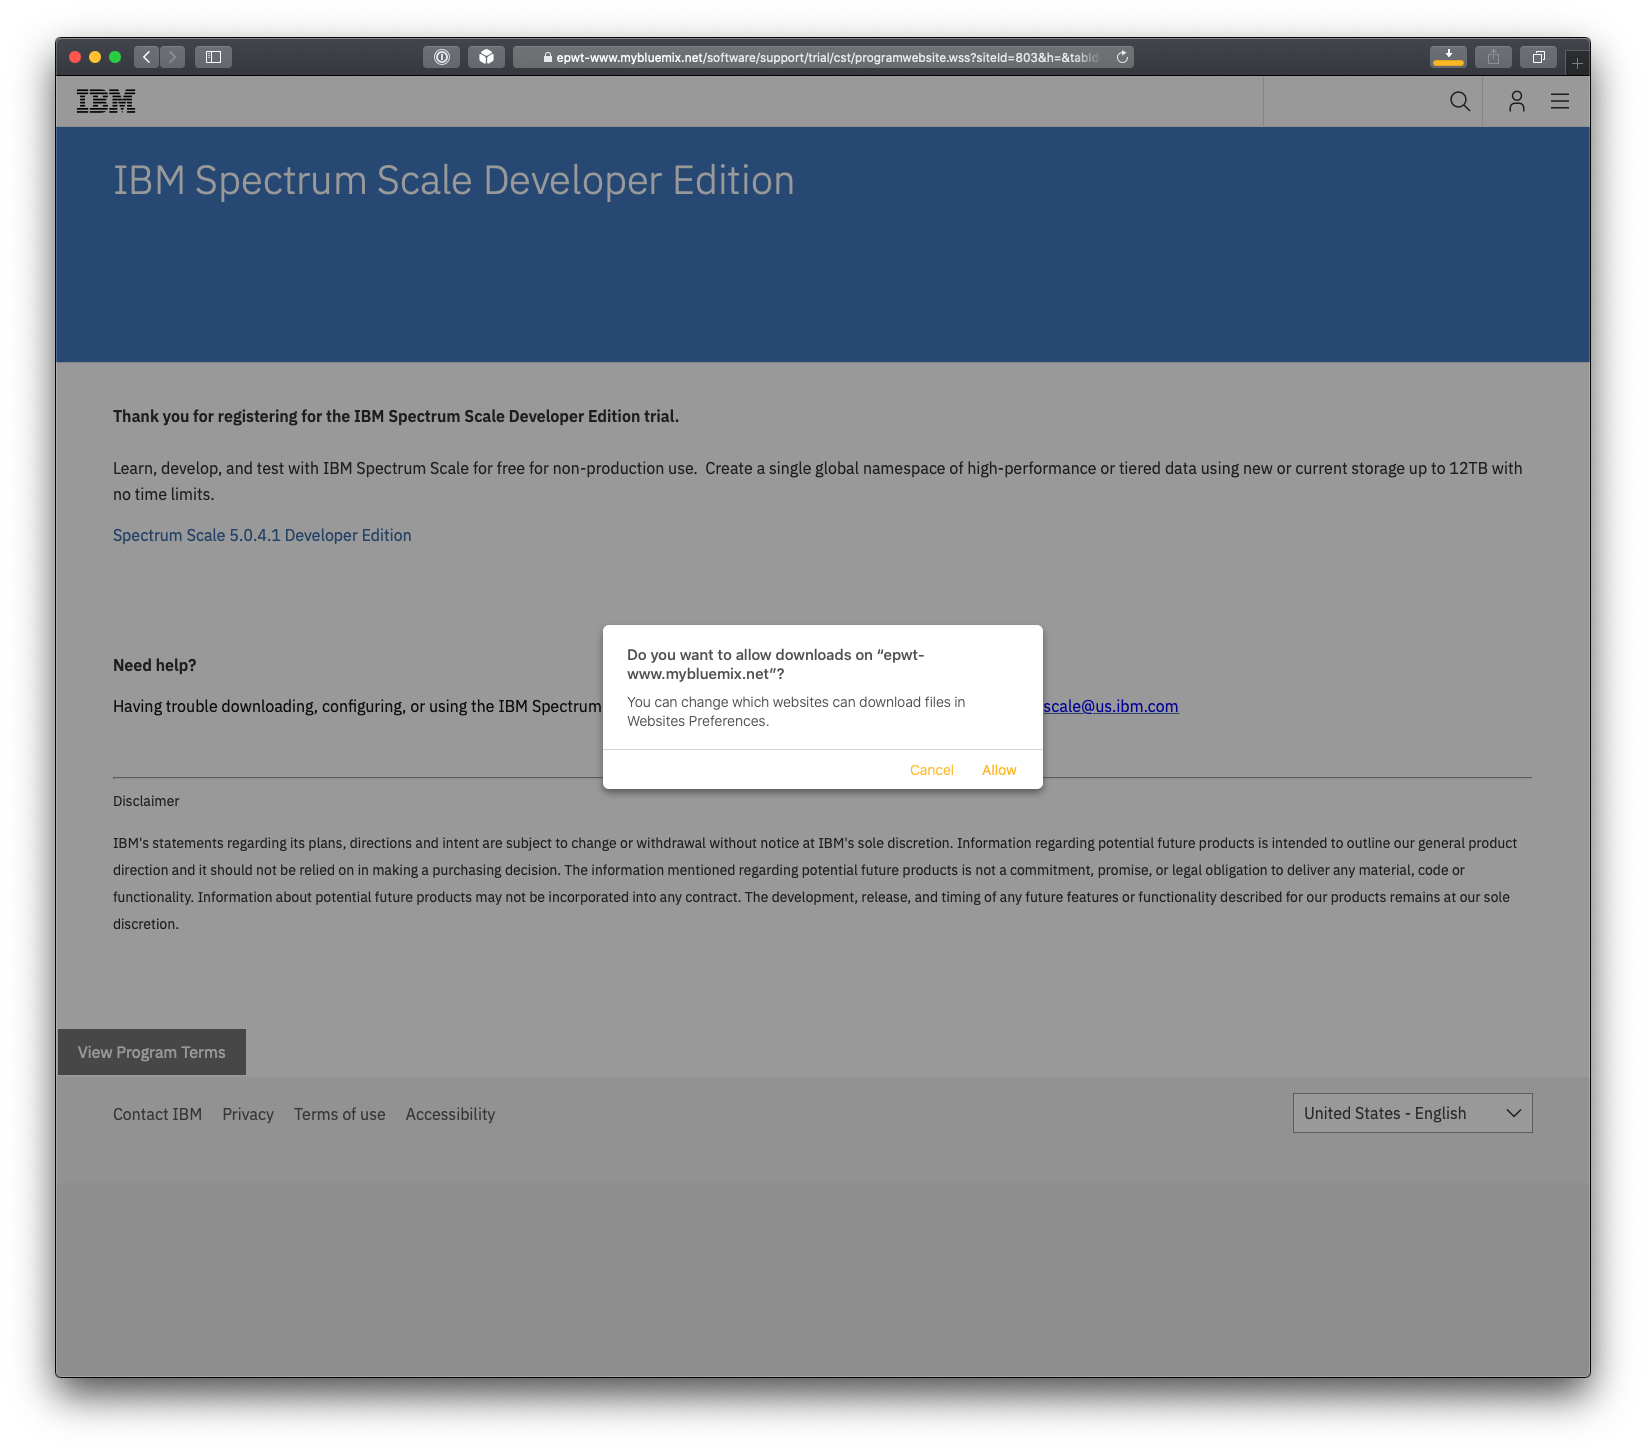The image size is (1646, 1451).
Task: Go back with the Safari back arrow
Action: pos(147,57)
